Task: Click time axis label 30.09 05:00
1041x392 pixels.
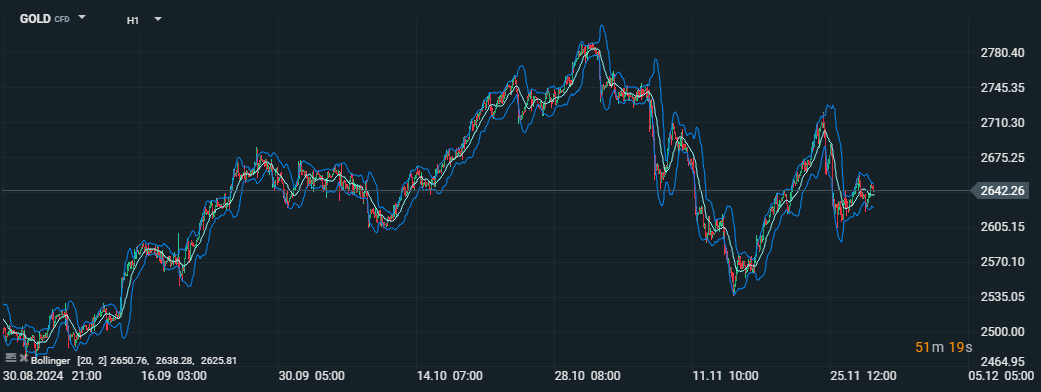Action: click(311, 376)
